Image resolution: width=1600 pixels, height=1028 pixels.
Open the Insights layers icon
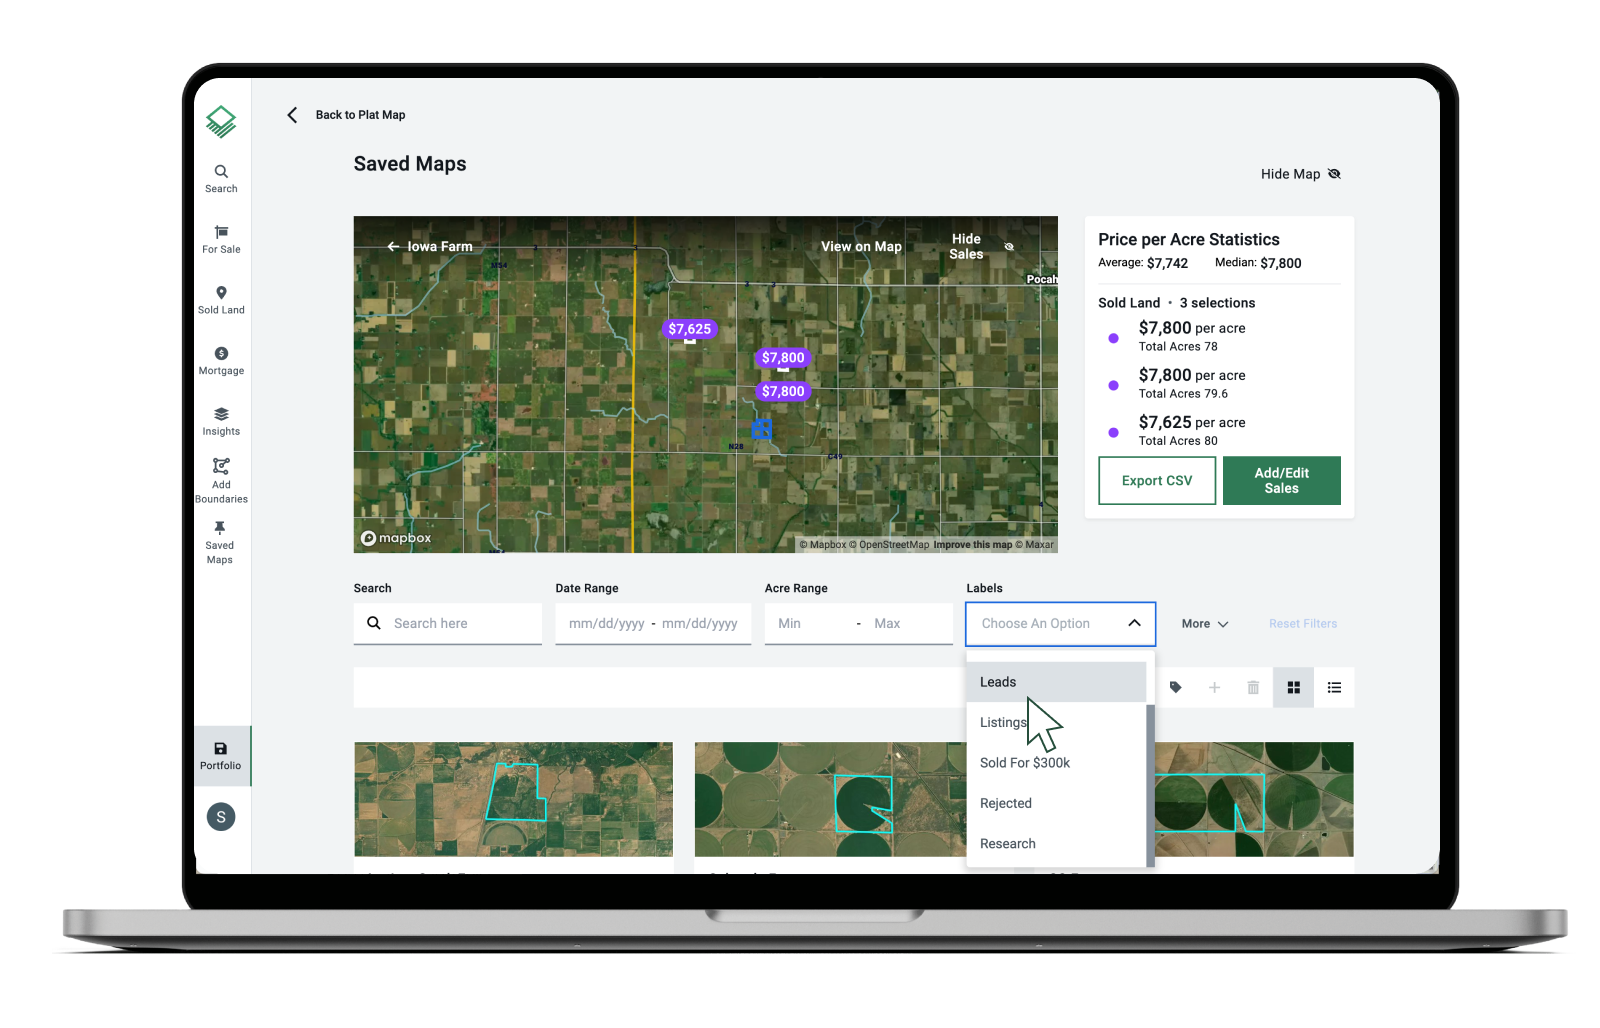pos(221,414)
